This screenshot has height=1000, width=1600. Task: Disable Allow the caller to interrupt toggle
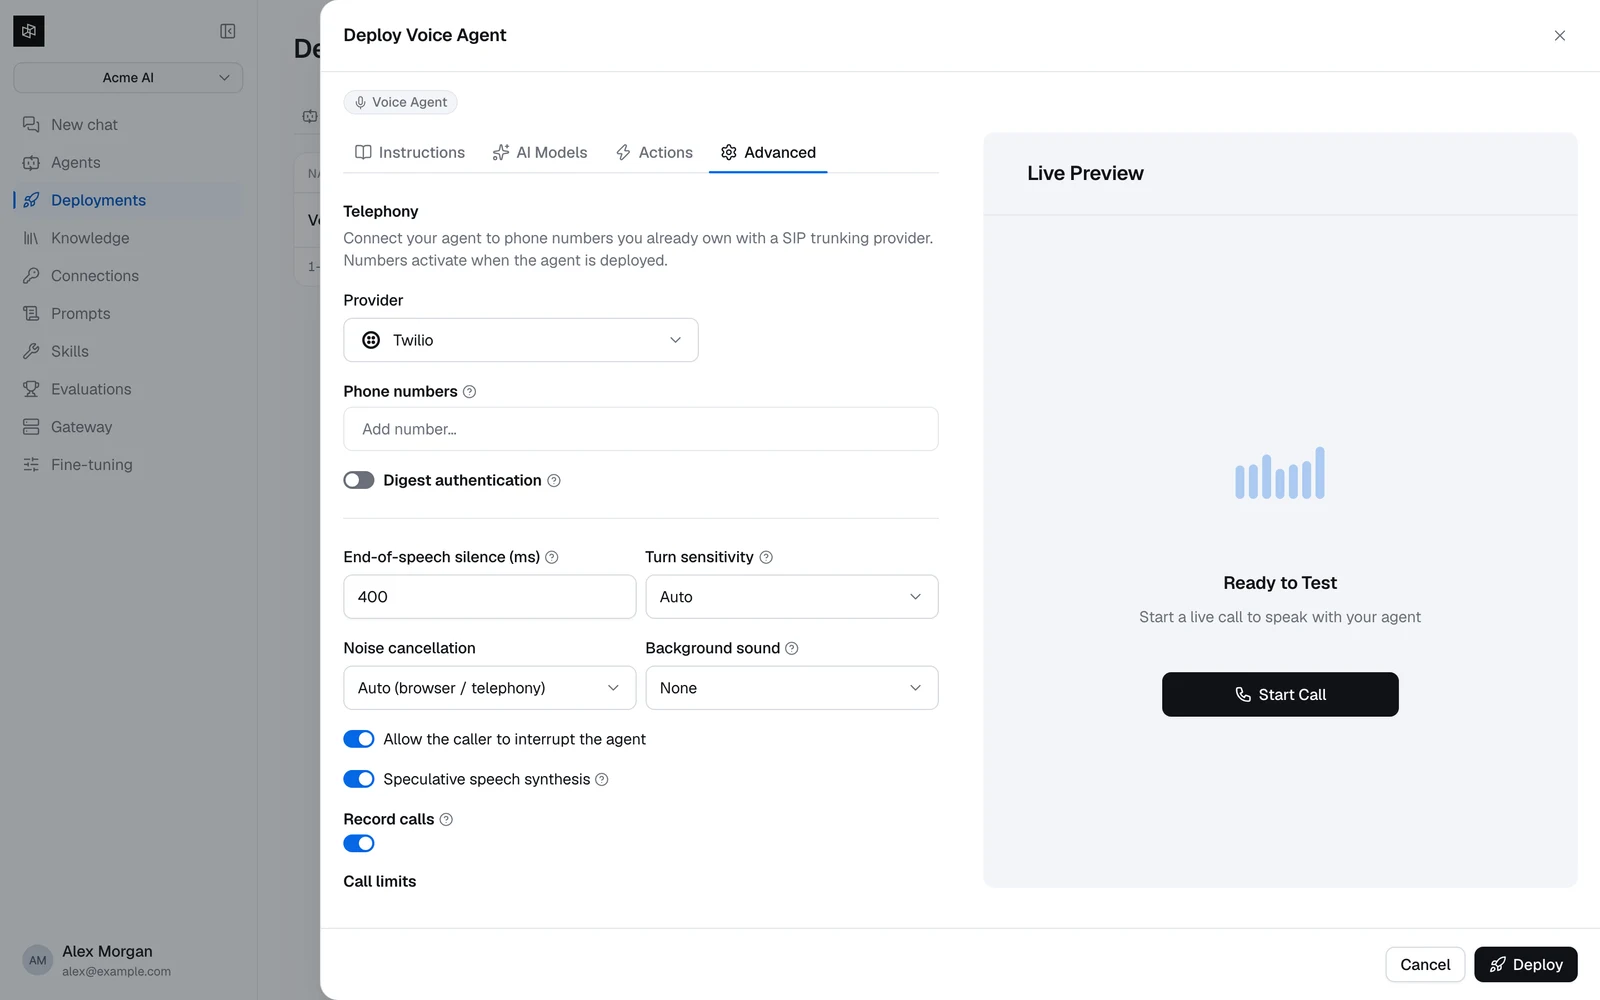click(x=359, y=739)
